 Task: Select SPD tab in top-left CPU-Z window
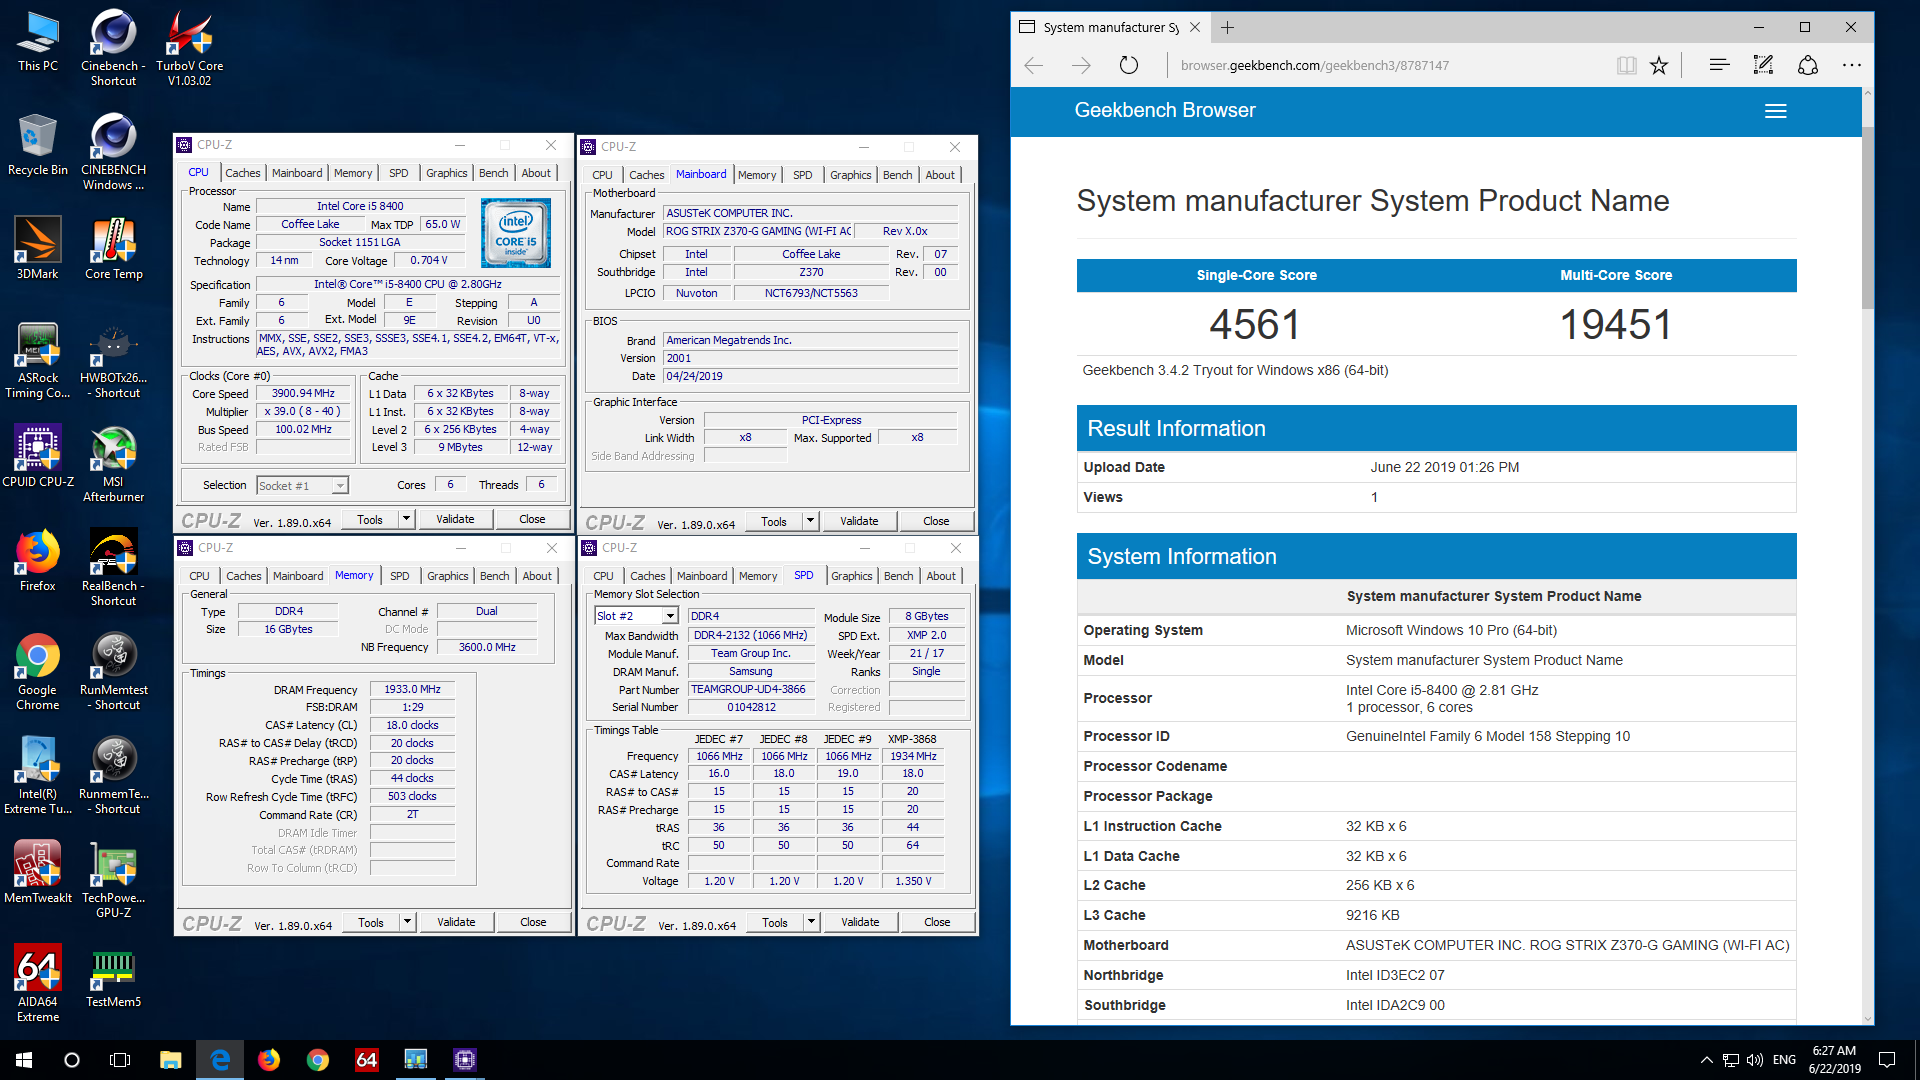tap(398, 173)
